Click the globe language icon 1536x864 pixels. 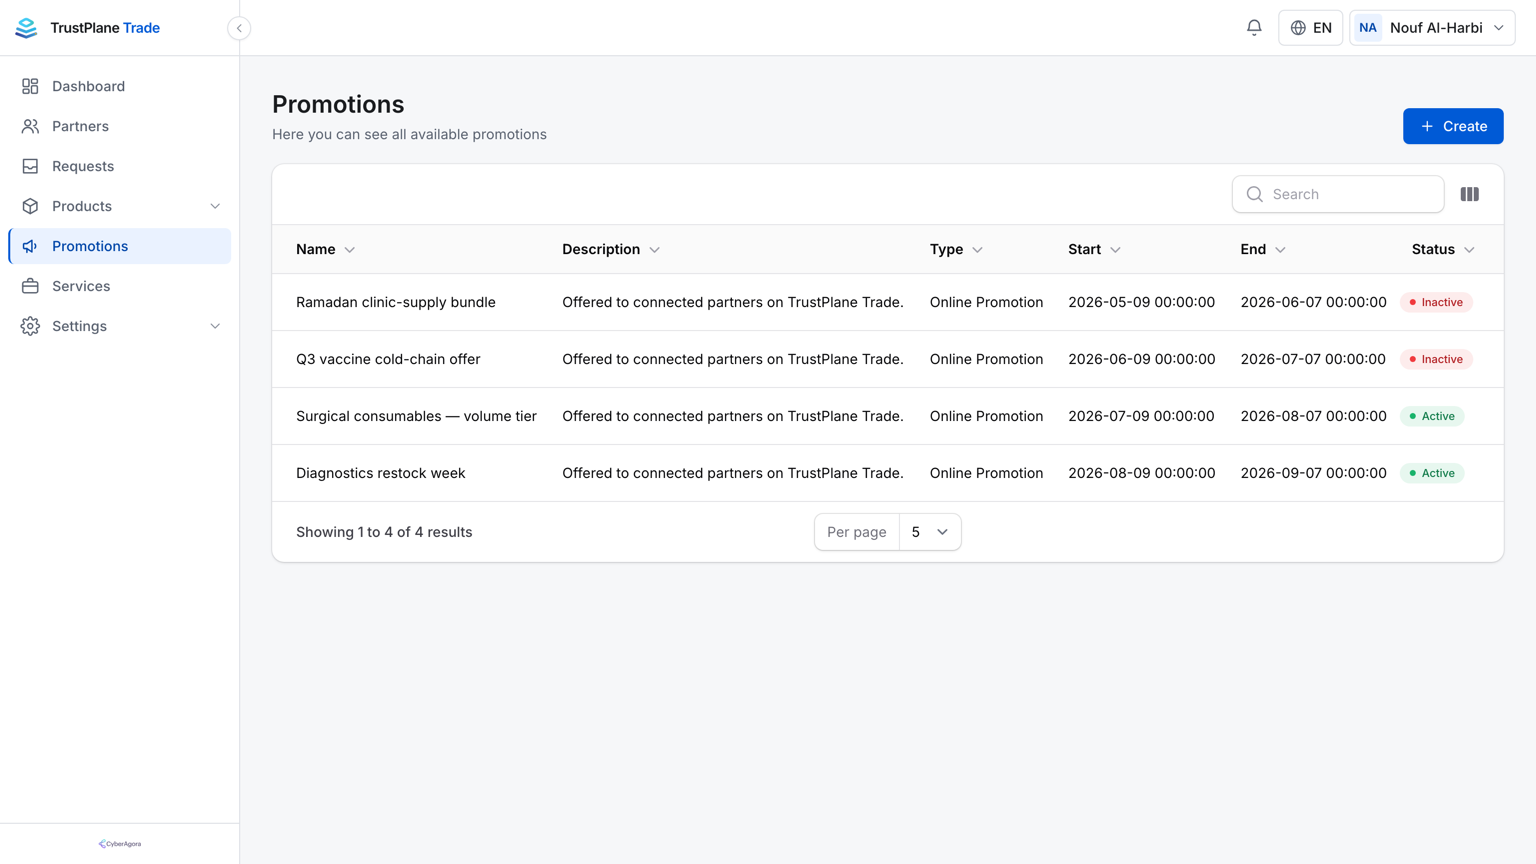point(1298,28)
